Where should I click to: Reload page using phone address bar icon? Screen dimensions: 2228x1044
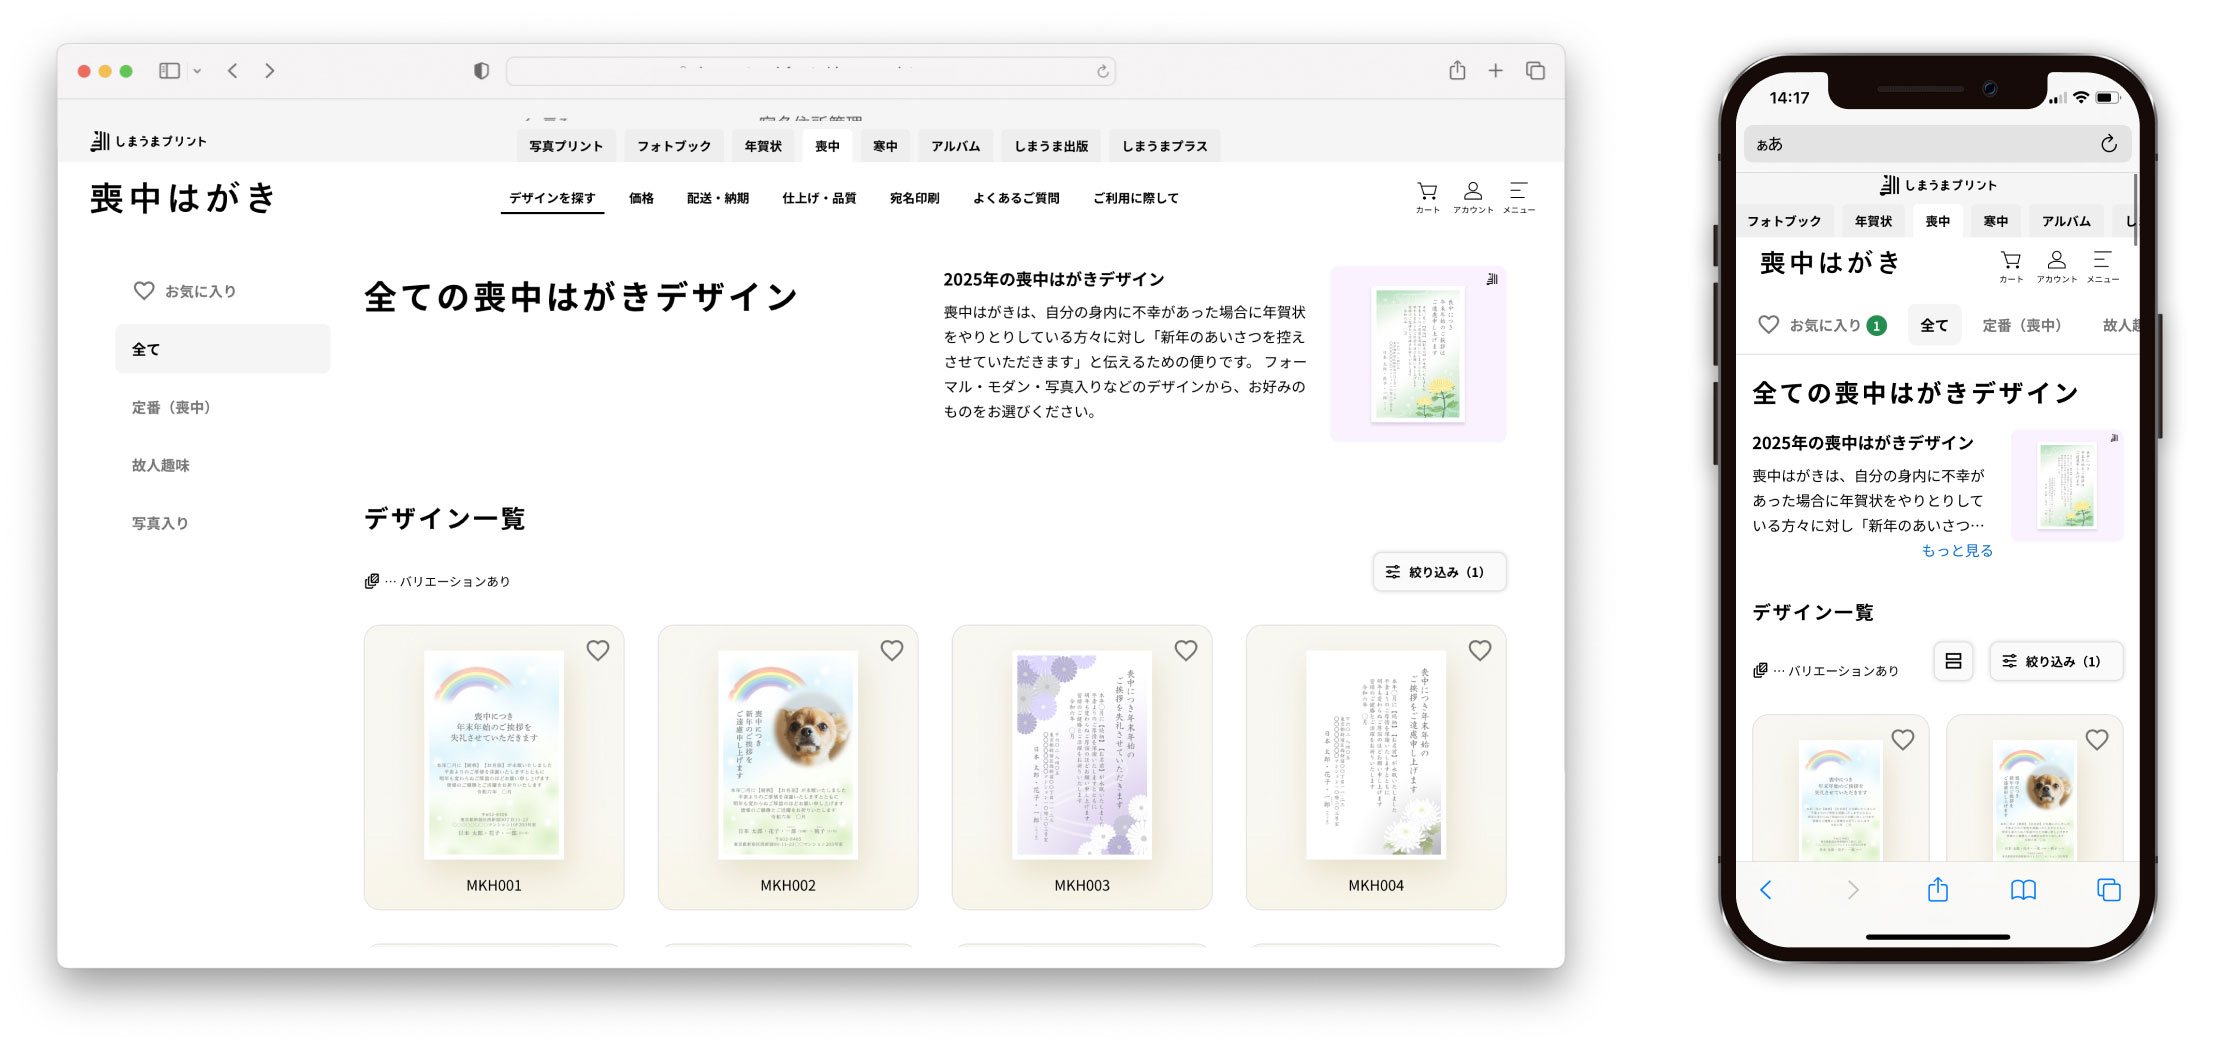pos(2108,144)
